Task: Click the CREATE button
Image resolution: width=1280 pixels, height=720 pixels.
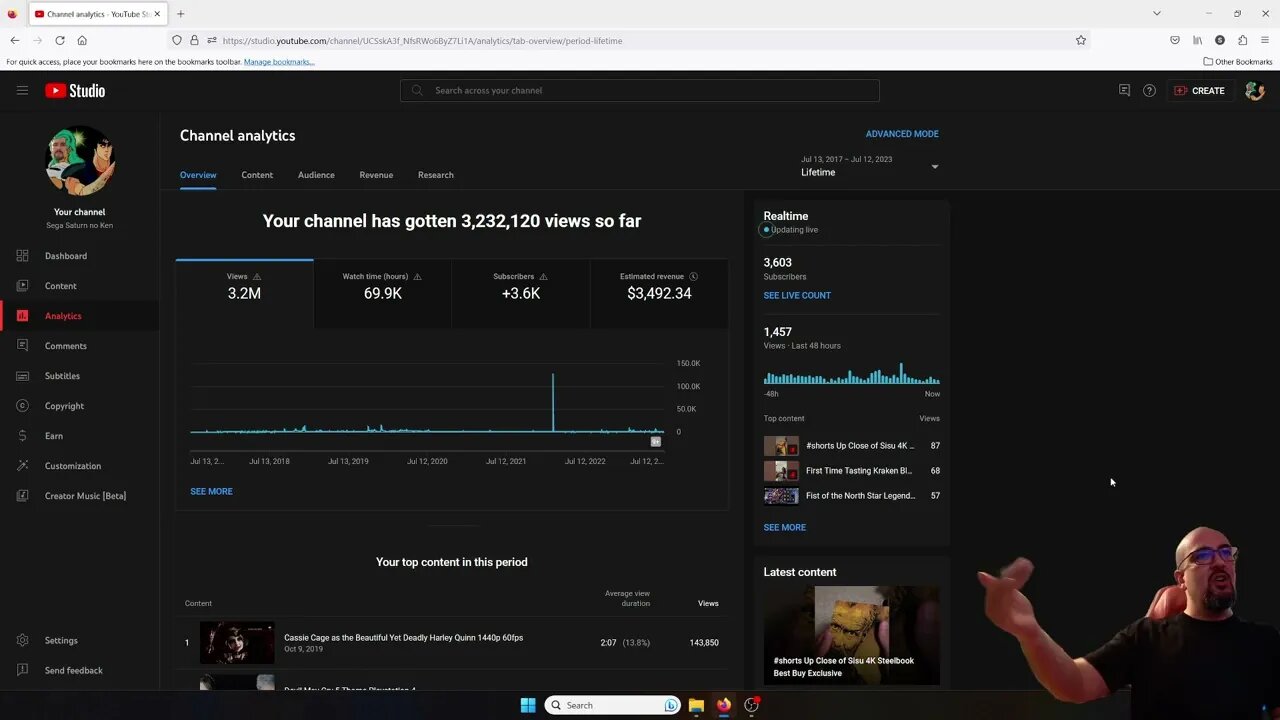Action: click(1199, 90)
